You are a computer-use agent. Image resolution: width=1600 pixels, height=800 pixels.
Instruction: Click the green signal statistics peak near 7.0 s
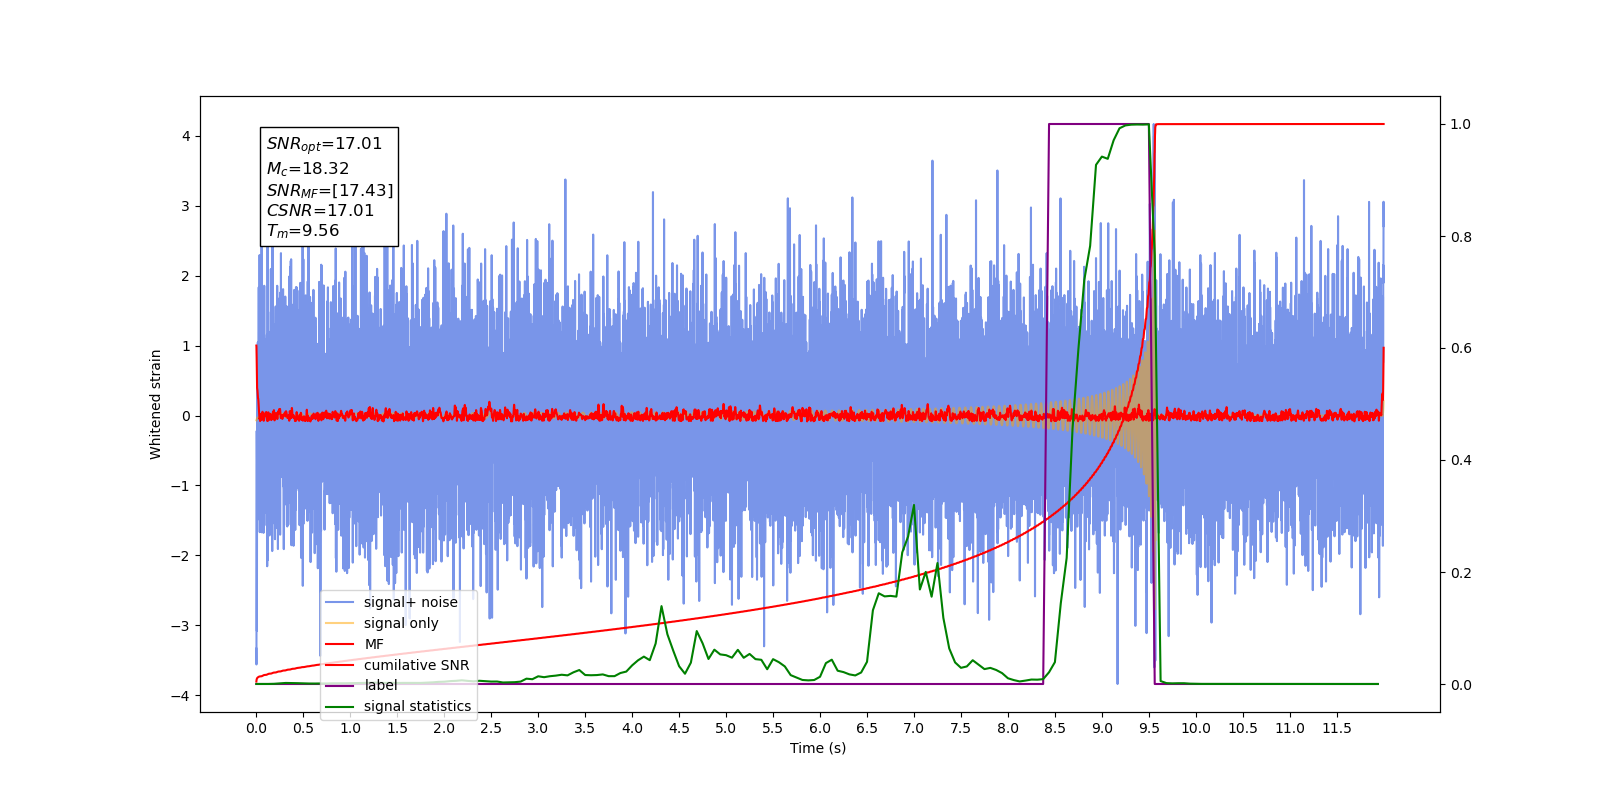pos(914,506)
